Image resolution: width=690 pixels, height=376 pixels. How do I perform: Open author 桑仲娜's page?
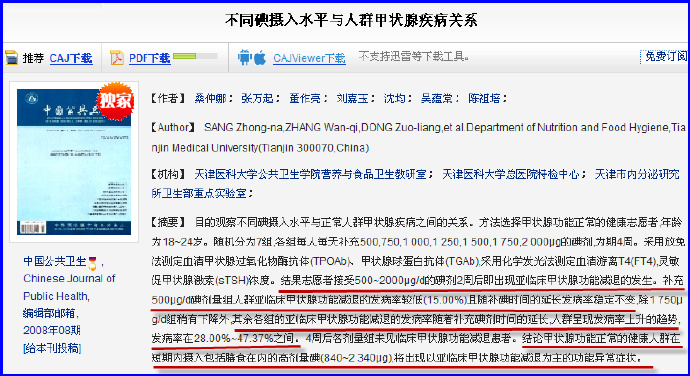click(x=210, y=98)
